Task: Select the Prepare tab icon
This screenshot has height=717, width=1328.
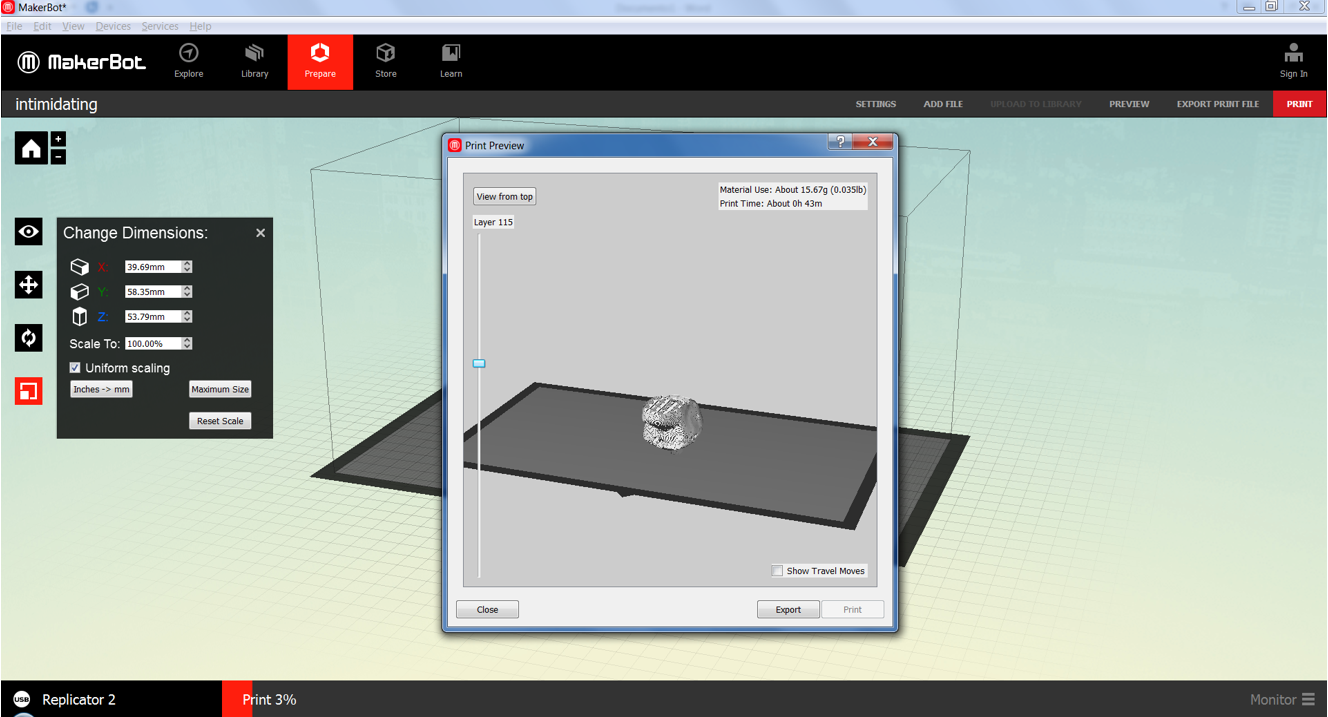Action: pos(320,53)
